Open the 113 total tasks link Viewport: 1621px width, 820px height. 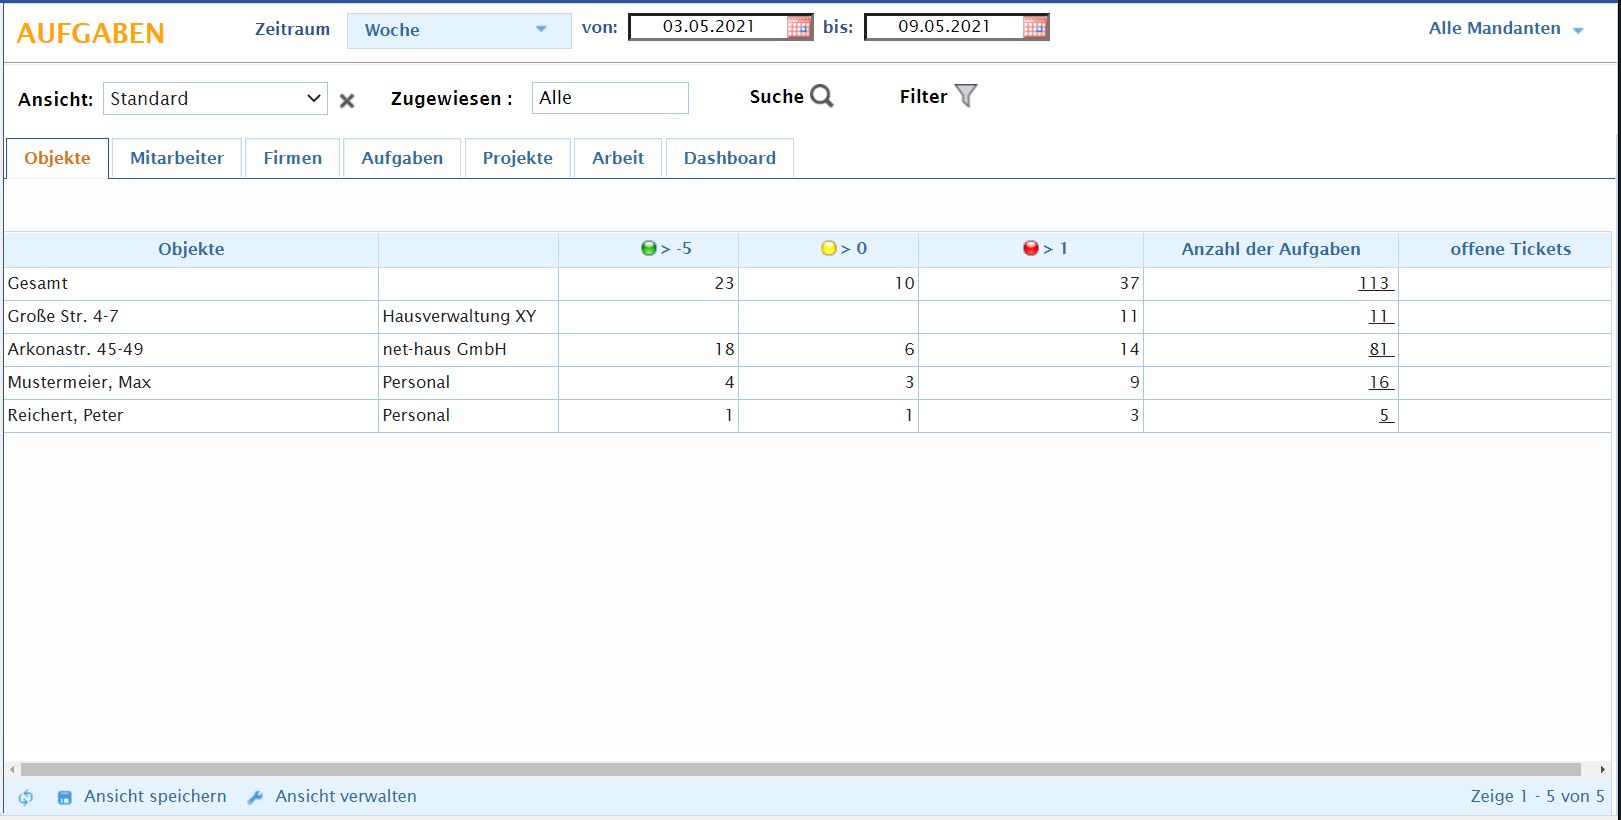click(1375, 283)
